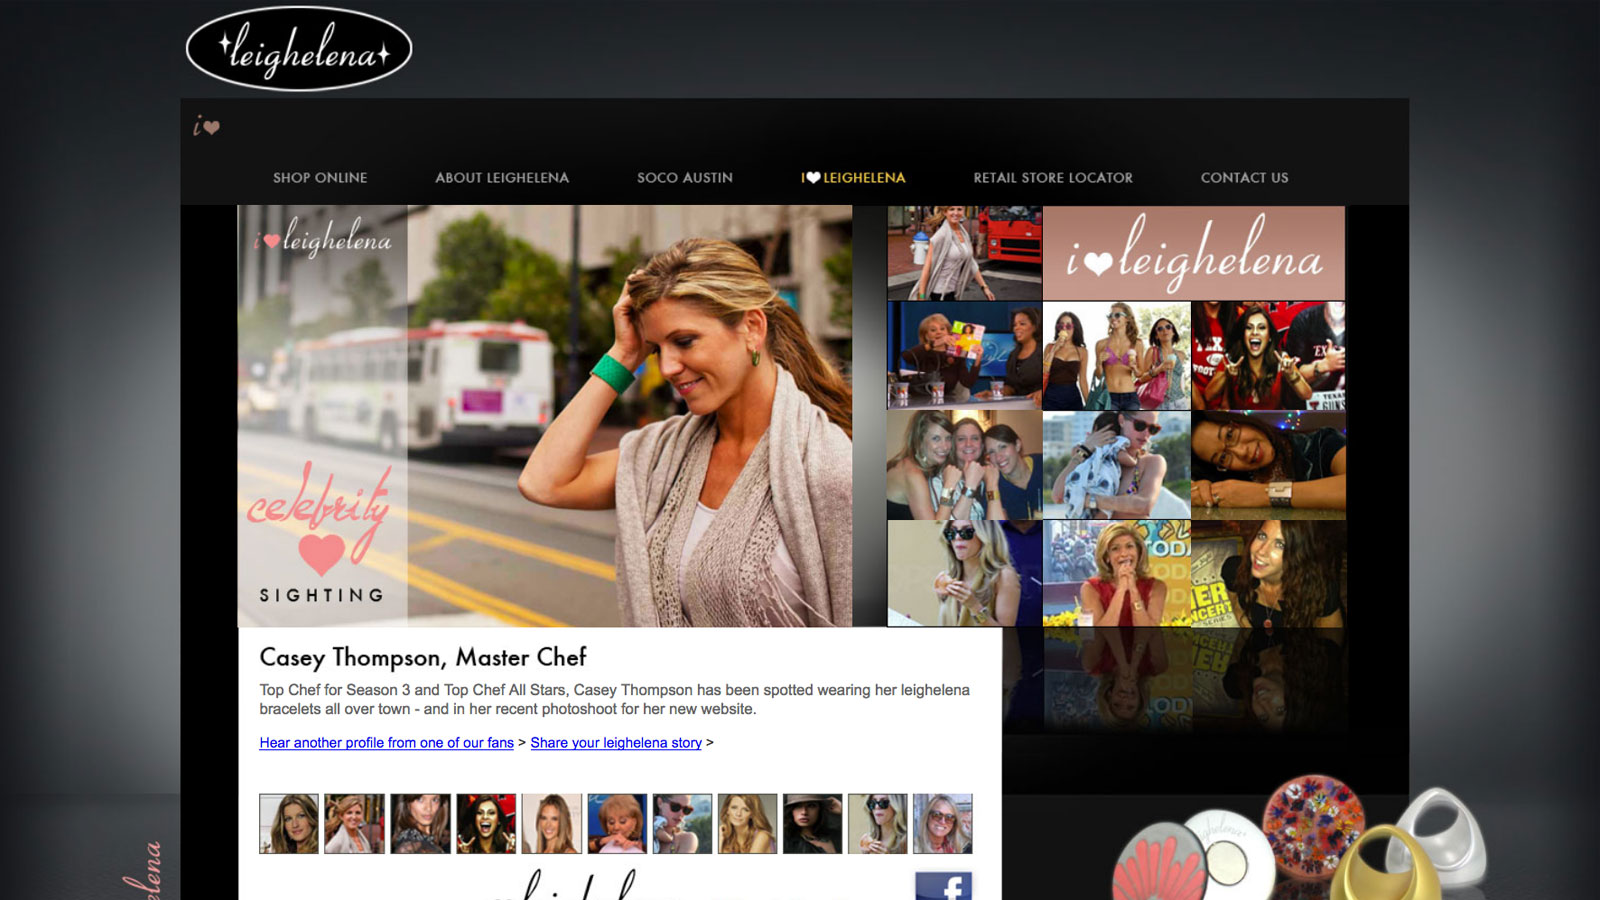Click 'Hear another profile from our fans' link

(386, 743)
